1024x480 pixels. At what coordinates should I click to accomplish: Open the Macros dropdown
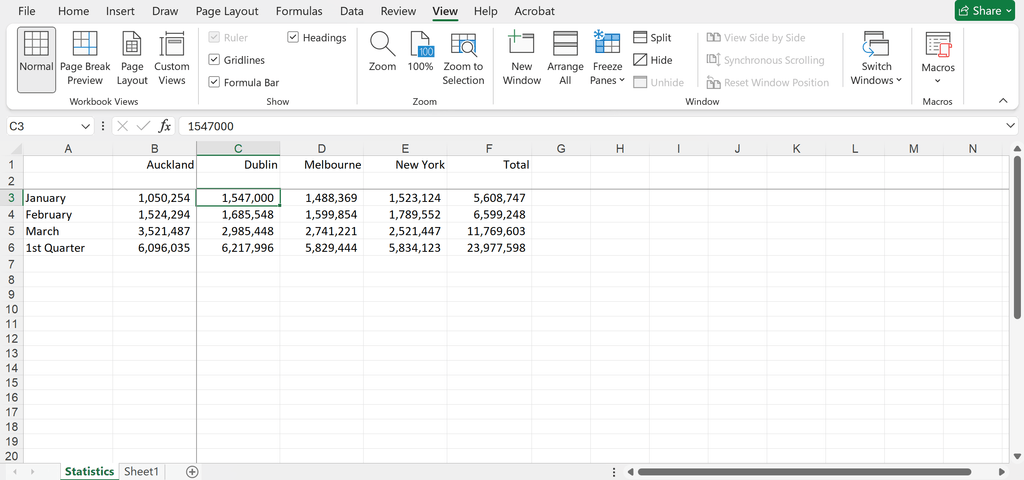(938, 59)
